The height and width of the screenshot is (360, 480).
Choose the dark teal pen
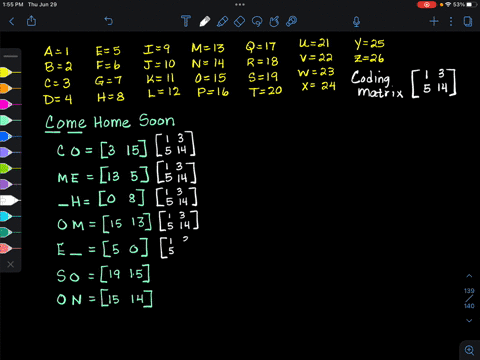(10, 232)
